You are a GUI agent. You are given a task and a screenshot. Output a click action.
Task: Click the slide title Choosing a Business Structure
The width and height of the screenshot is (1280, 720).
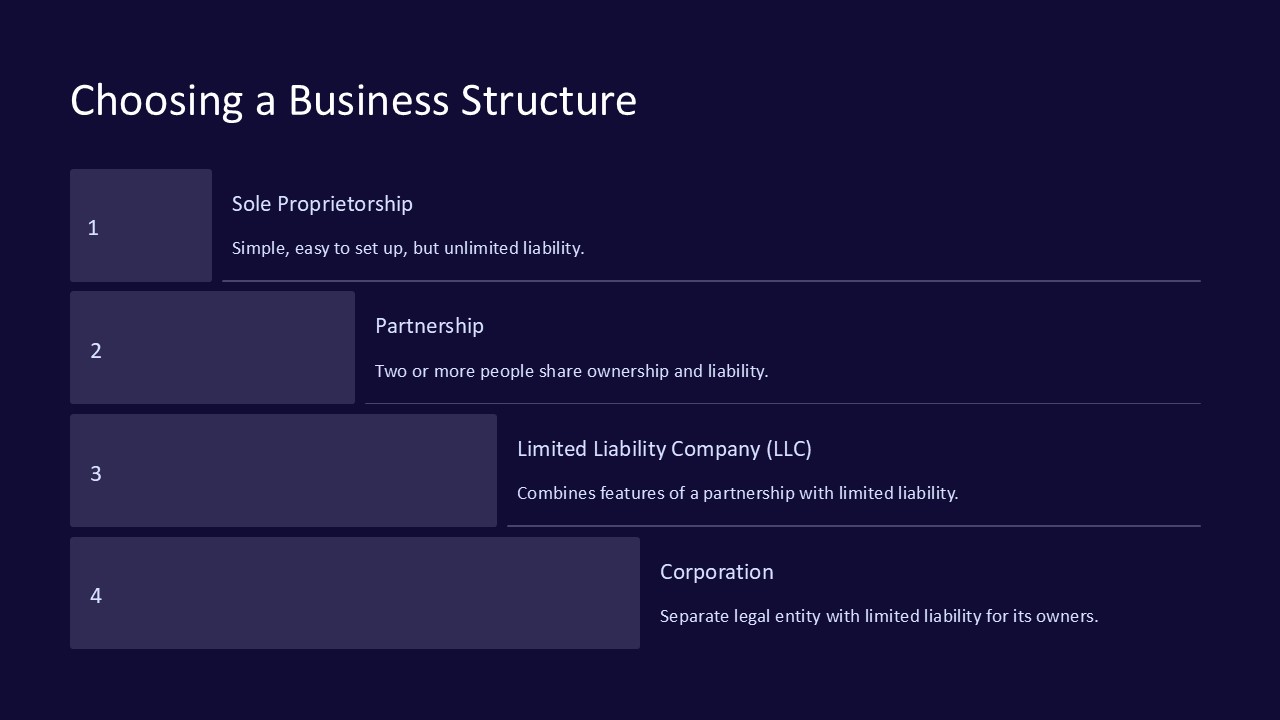coord(353,101)
